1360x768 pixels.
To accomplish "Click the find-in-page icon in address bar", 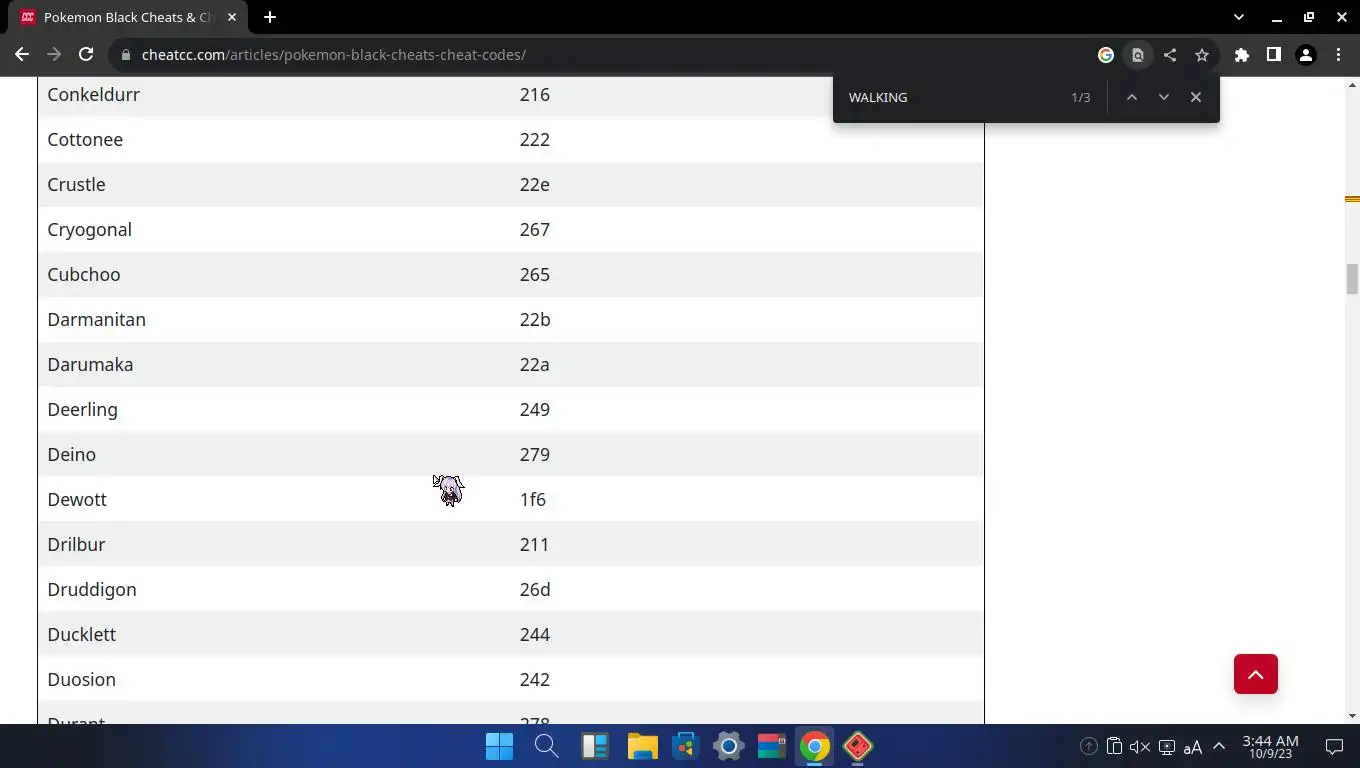I will pos(1138,55).
